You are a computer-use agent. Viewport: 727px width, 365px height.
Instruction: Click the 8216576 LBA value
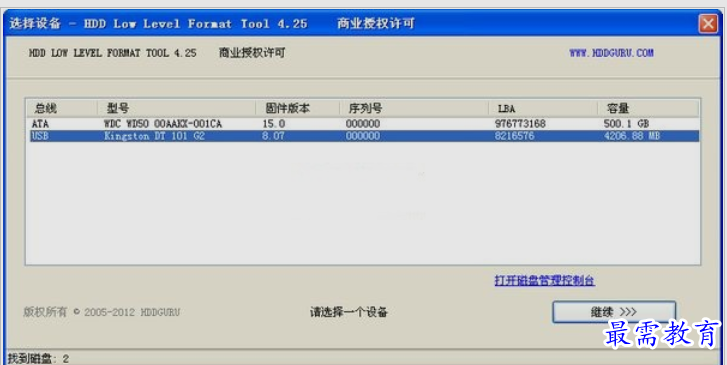point(515,136)
